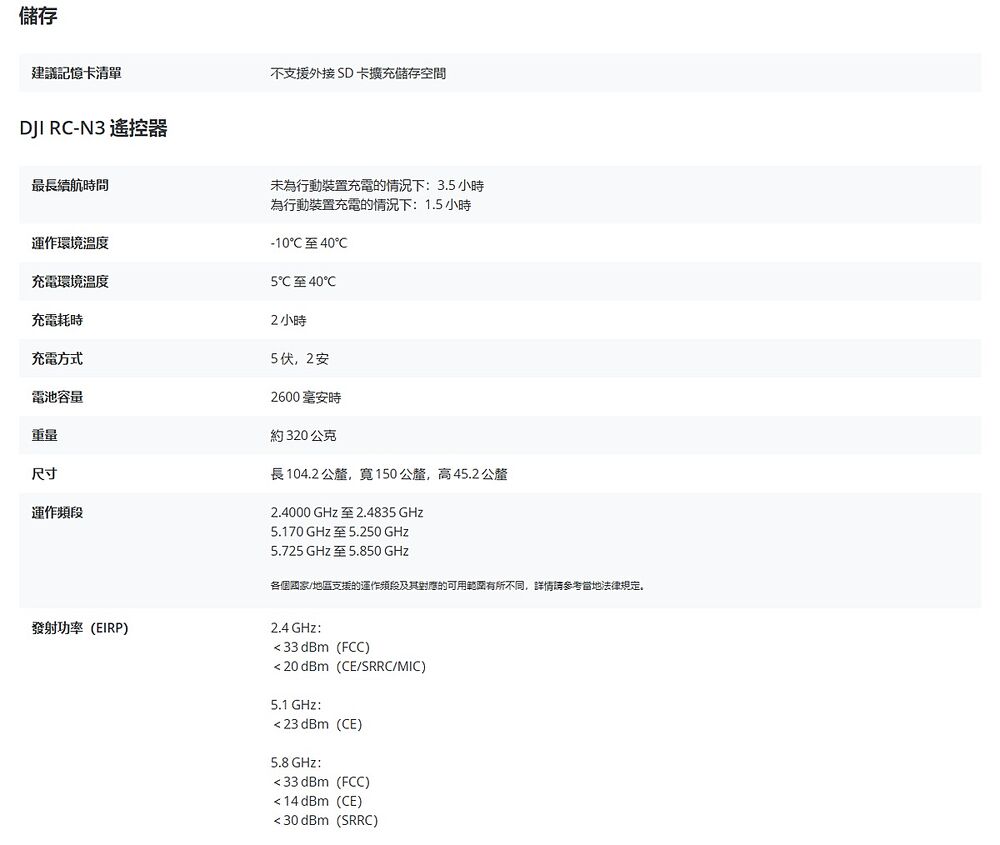Click the 2.4 GHz: power heading

(x=296, y=628)
